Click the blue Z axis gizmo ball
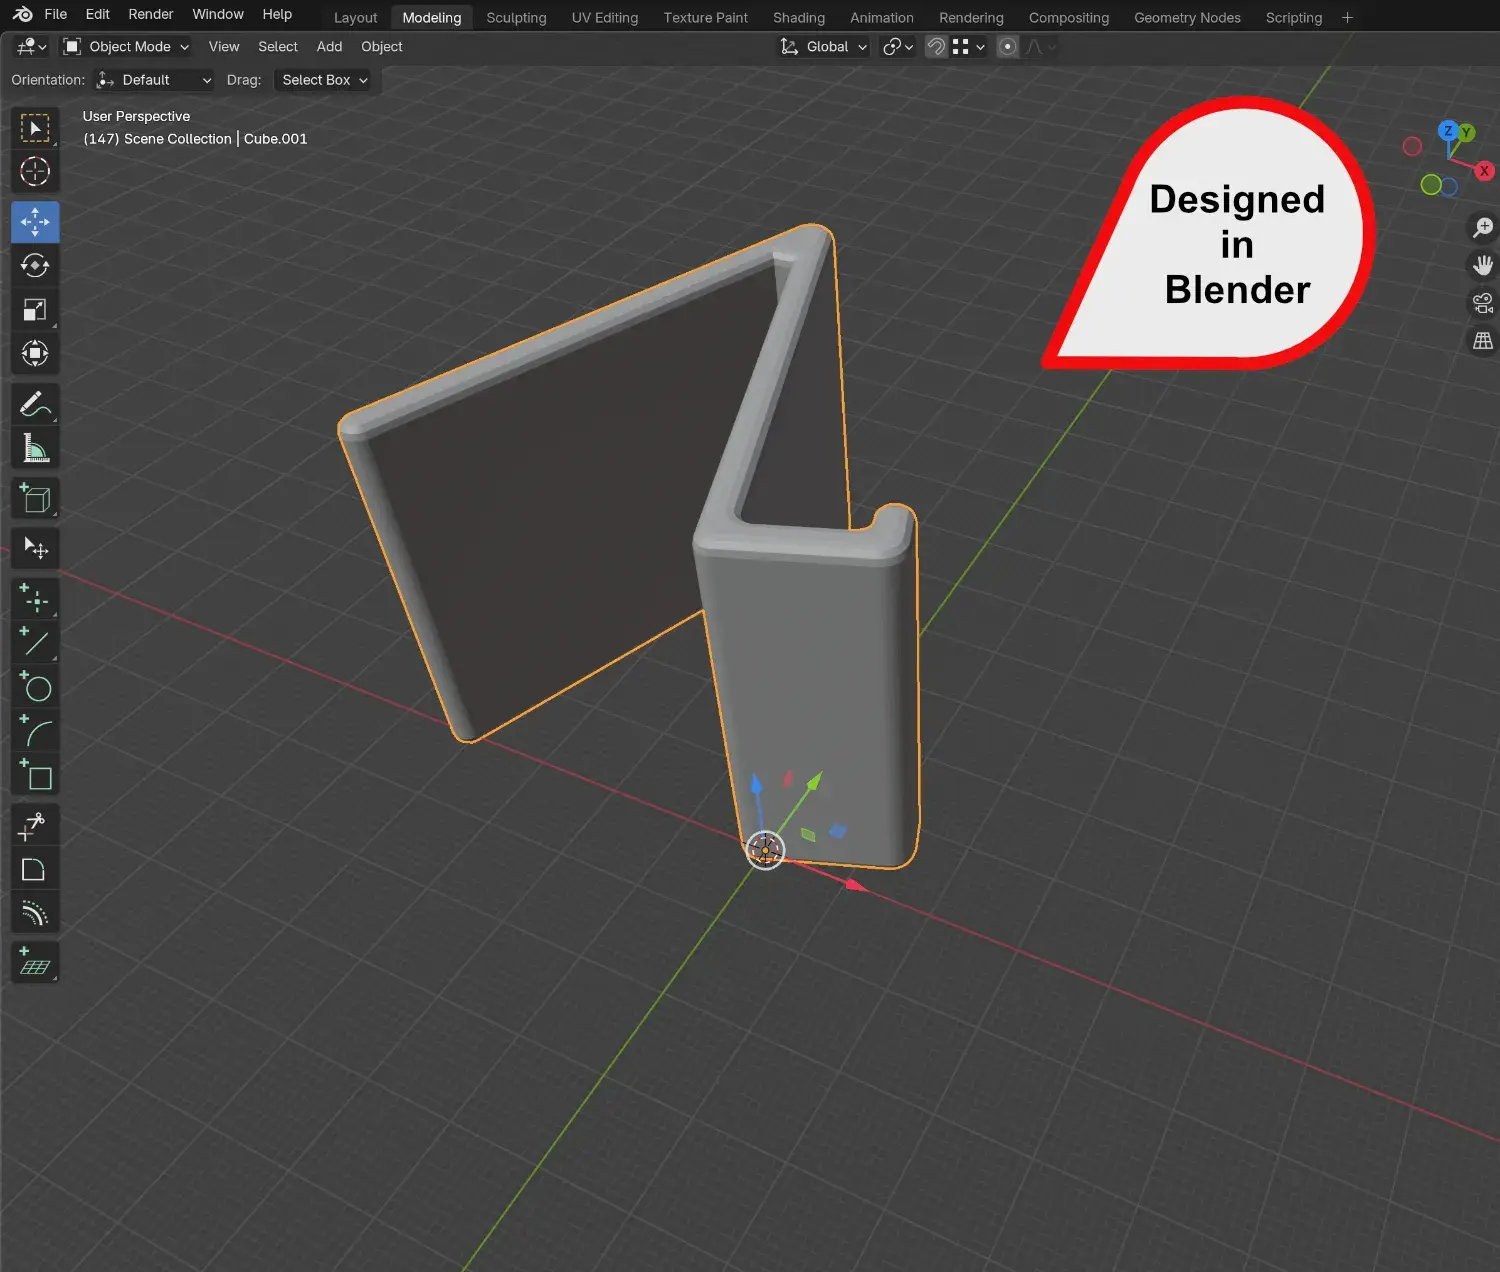The image size is (1500, 1272). click(x=1447, y=131)
